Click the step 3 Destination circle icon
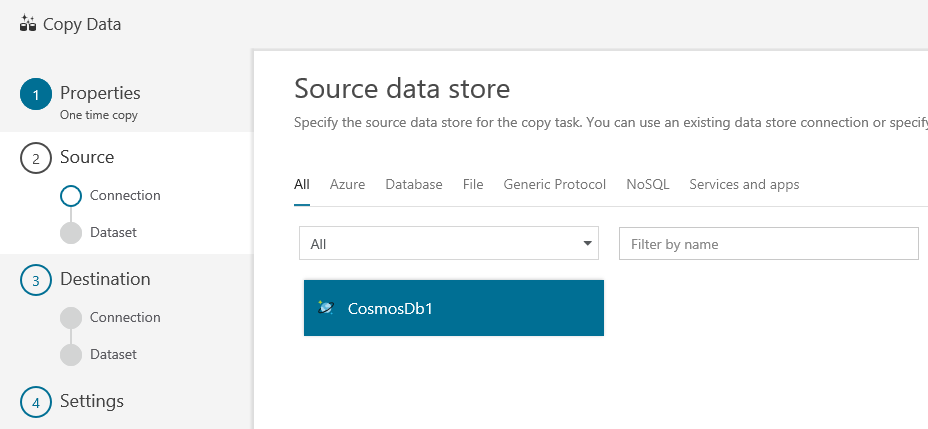This screenshot has width=928, height=429. click(x=36, y=280)
